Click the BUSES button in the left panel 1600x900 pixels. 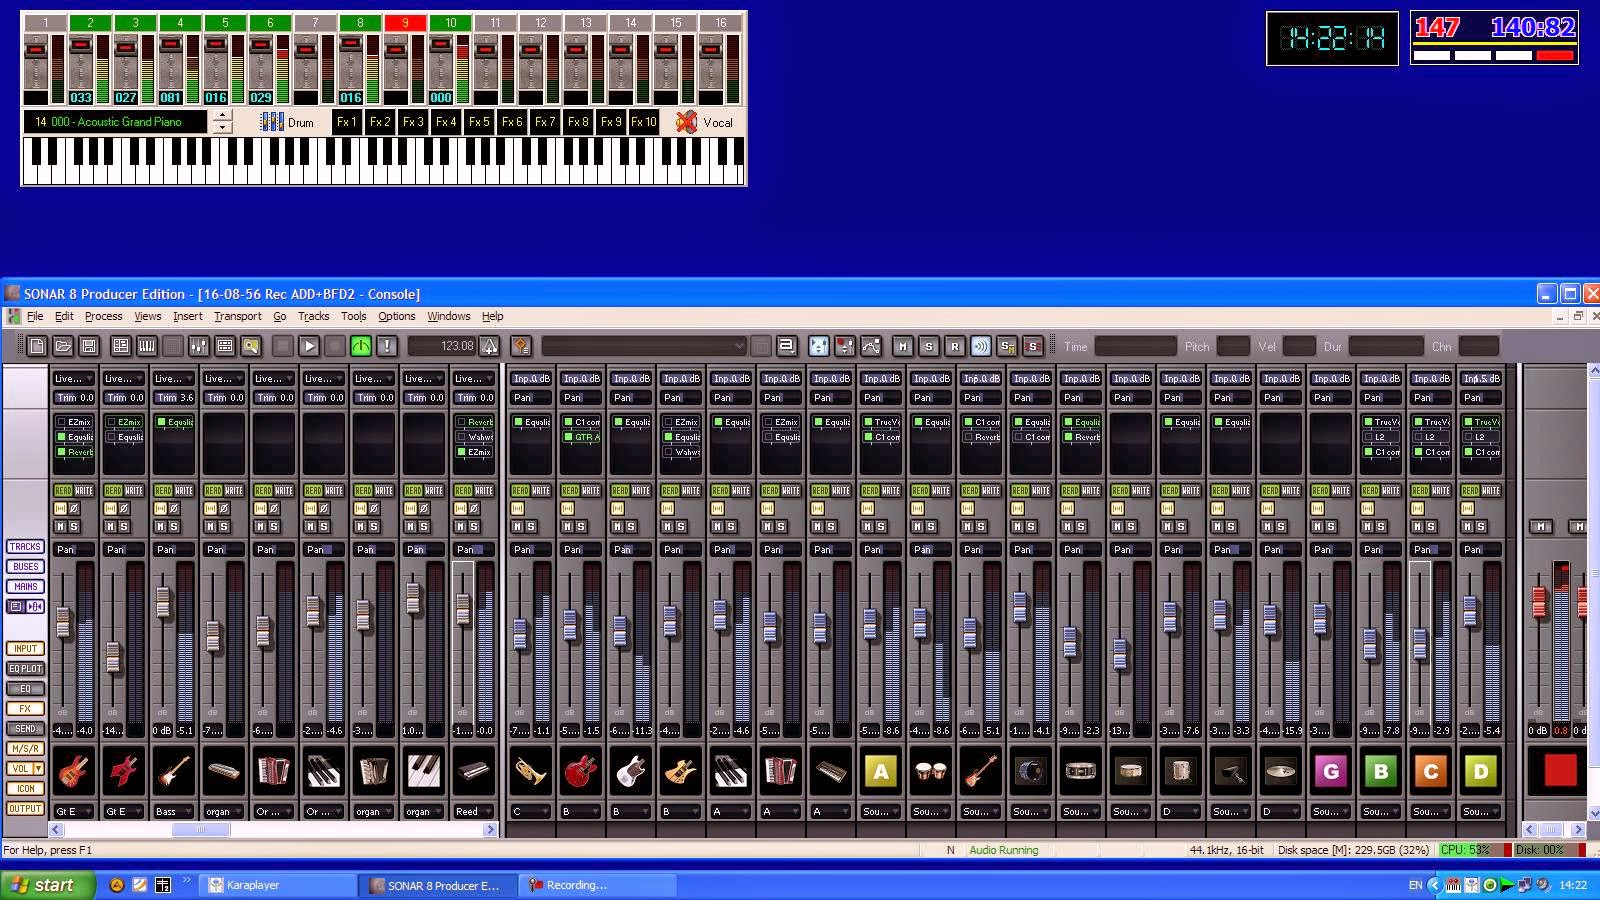click(25, 566)
